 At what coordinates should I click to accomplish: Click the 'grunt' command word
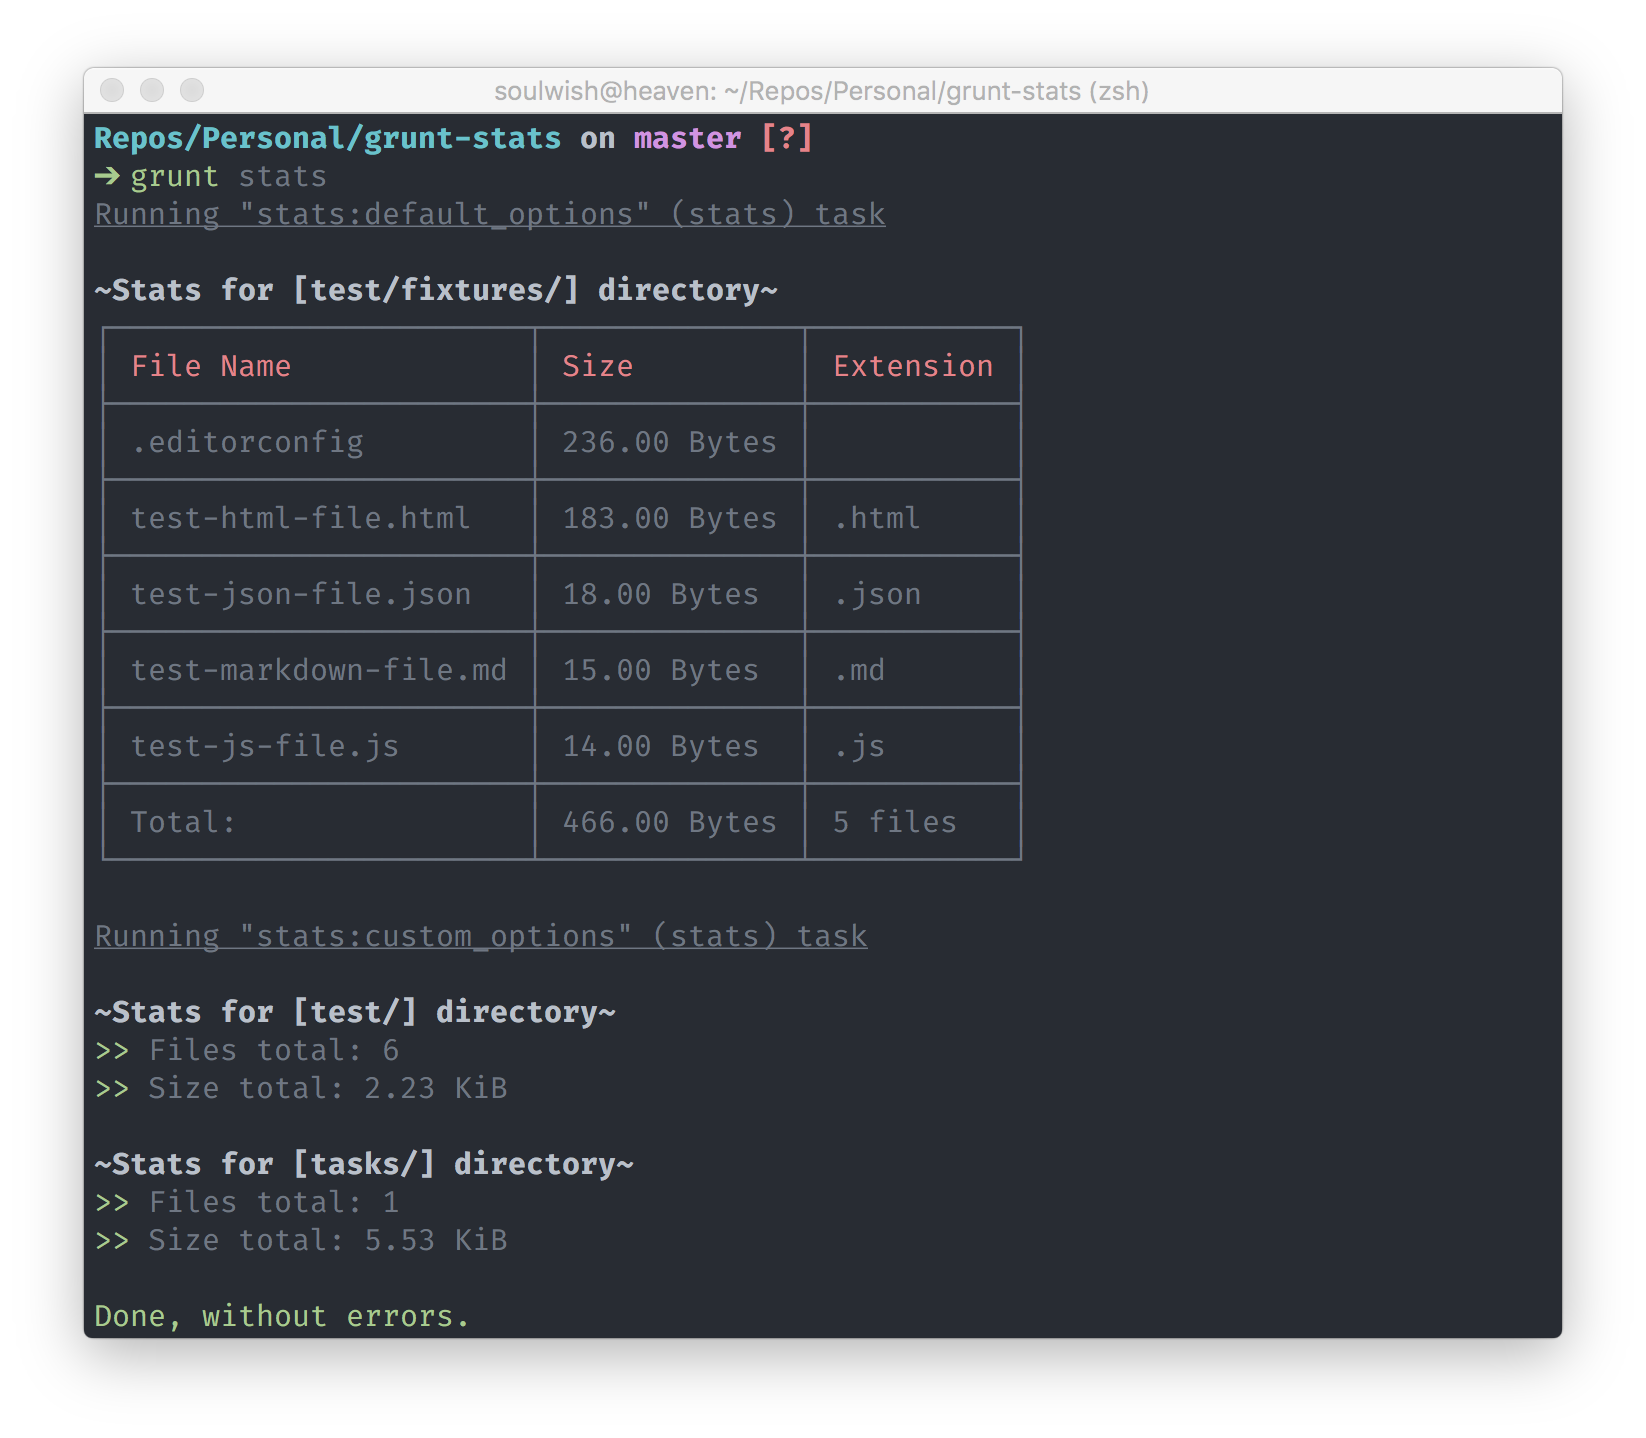[174, 177]
